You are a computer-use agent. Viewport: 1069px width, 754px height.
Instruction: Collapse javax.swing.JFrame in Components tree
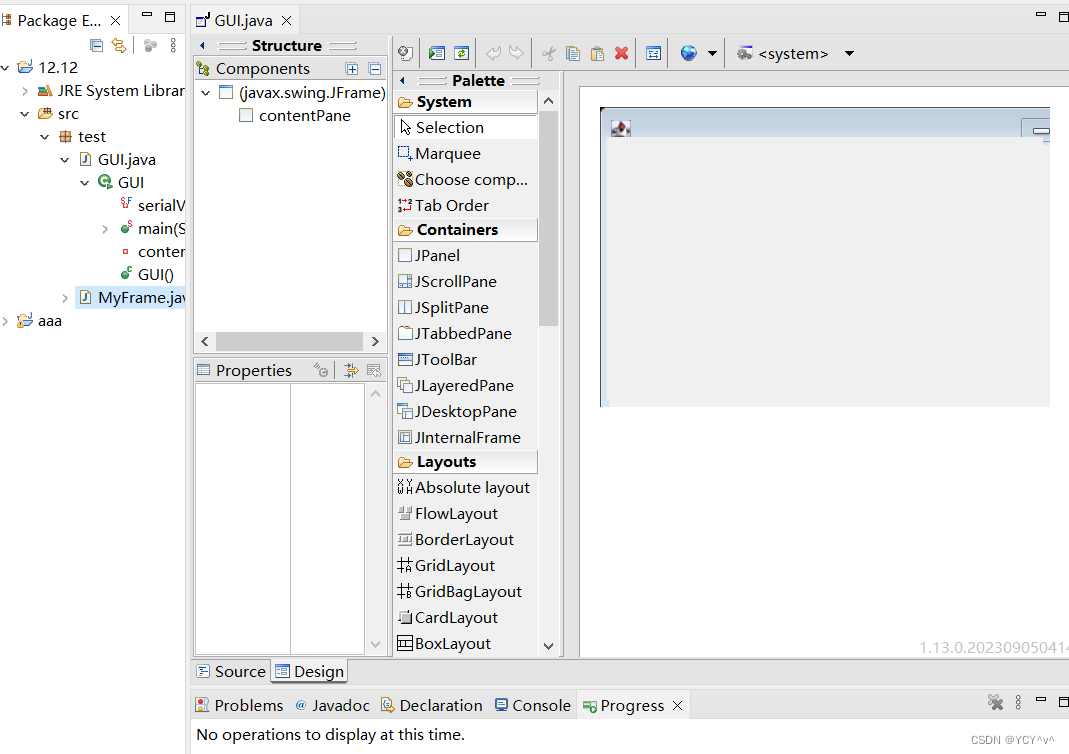[206, 93]
